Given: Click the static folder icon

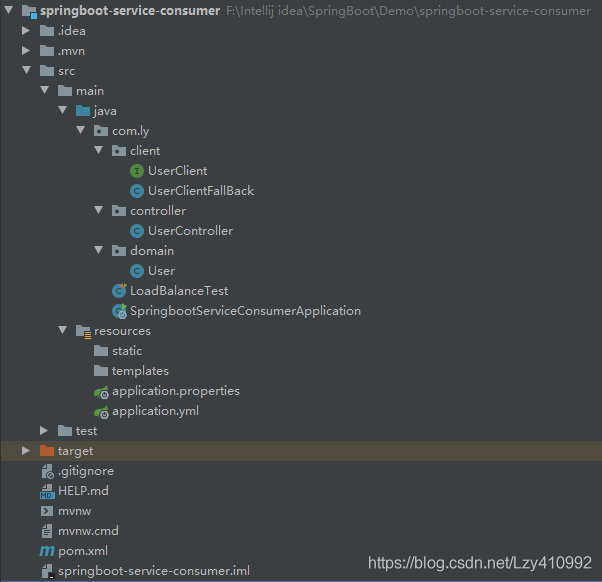Looking at the screenshot, I should [101, 351].
